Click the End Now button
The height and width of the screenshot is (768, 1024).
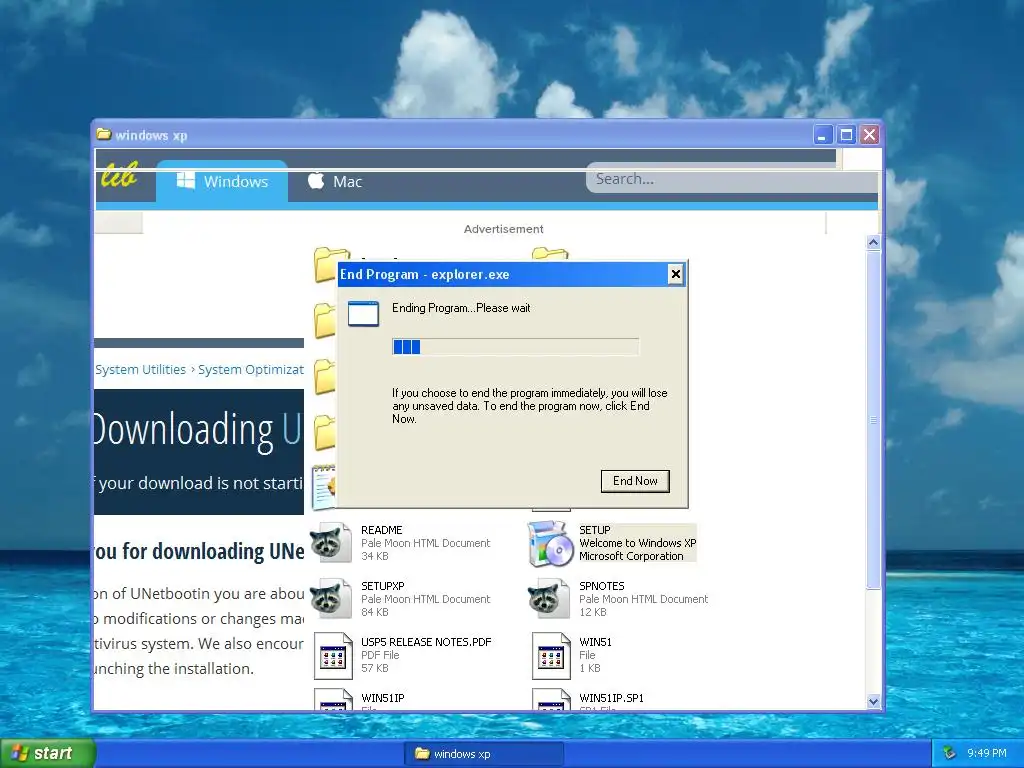tap(635, 481)
